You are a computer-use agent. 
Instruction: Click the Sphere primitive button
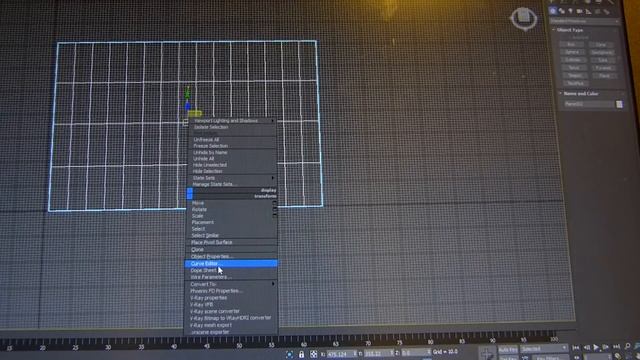pyautogui.click(x=572, y=52)
